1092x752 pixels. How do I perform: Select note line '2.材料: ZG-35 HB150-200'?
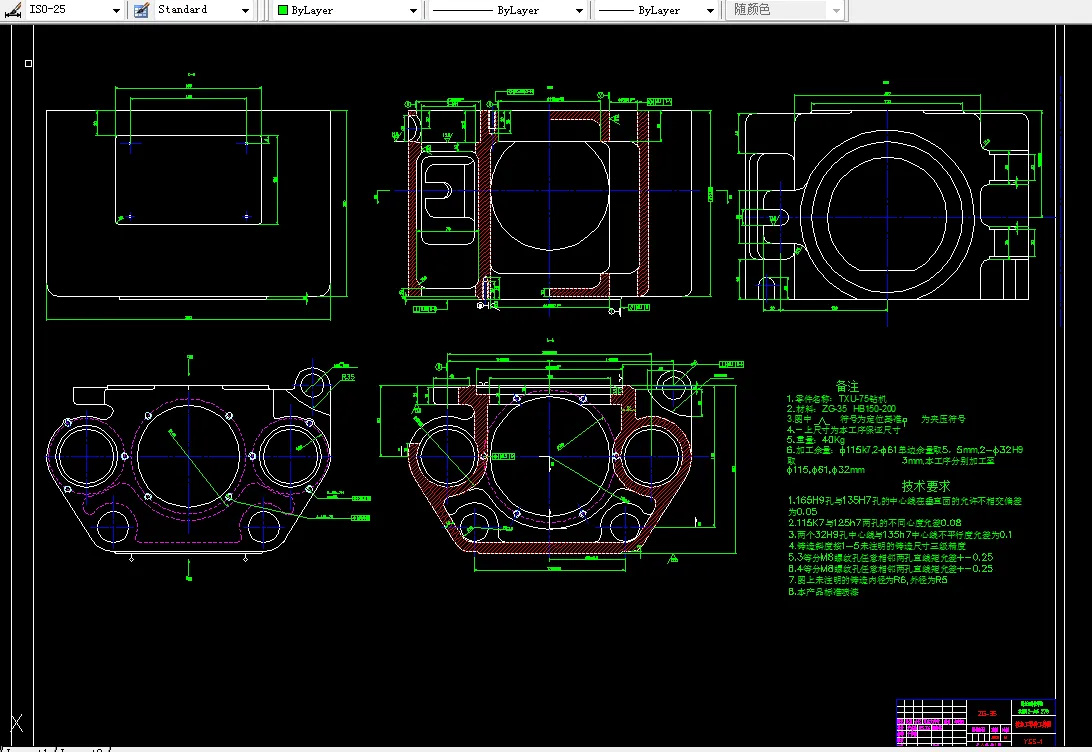(841, 409)
